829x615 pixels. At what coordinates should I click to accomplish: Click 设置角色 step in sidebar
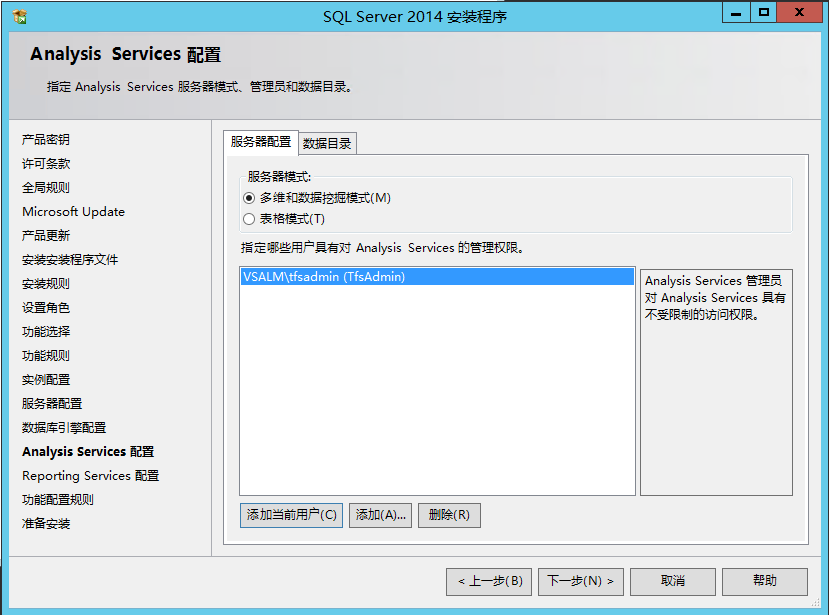click(46, 308)
